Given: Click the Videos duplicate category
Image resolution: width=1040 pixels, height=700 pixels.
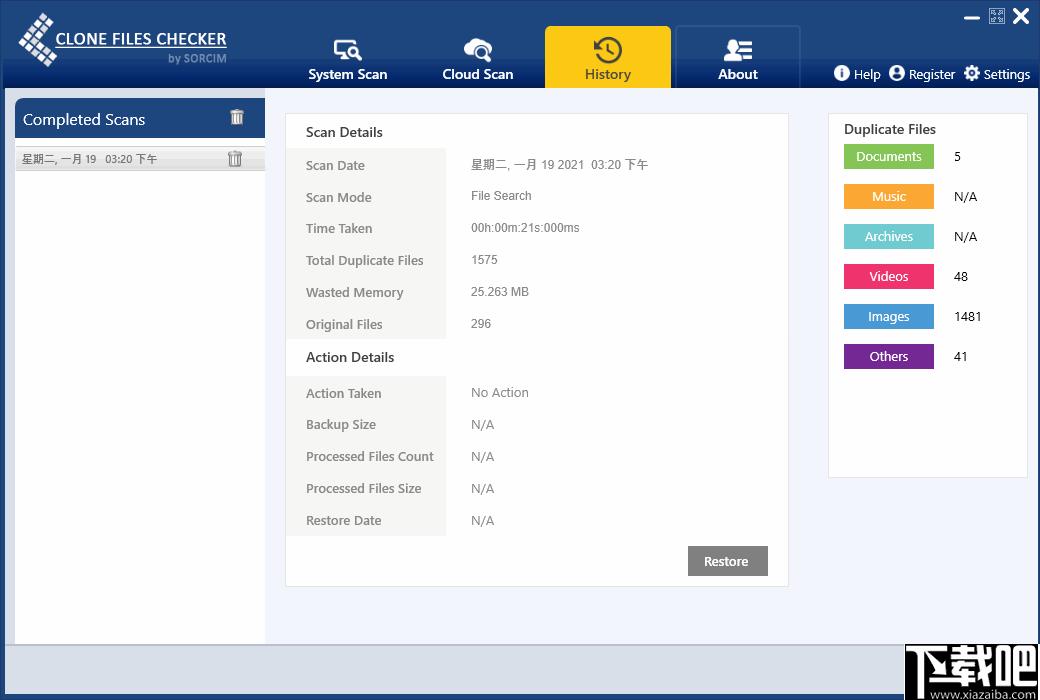Looking at the screenshot, I should coord(889,276).
